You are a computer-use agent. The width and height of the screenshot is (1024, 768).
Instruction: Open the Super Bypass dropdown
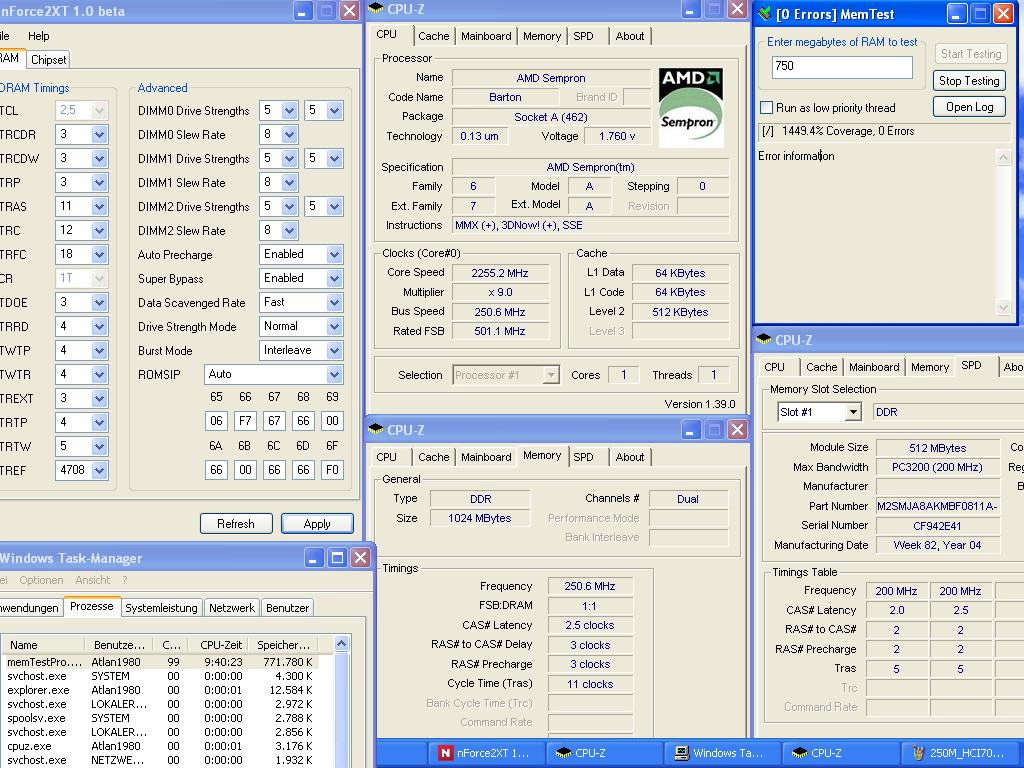pos(334,279)
